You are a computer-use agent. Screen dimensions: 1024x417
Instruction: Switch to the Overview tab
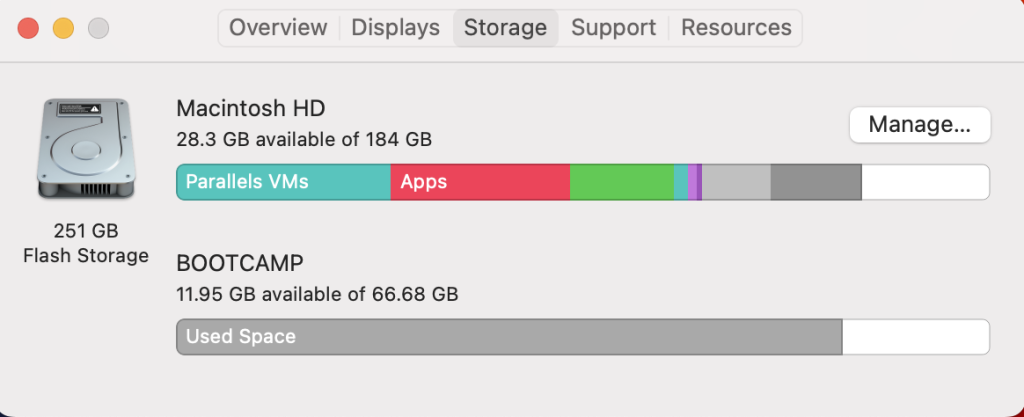click(278, 28)
